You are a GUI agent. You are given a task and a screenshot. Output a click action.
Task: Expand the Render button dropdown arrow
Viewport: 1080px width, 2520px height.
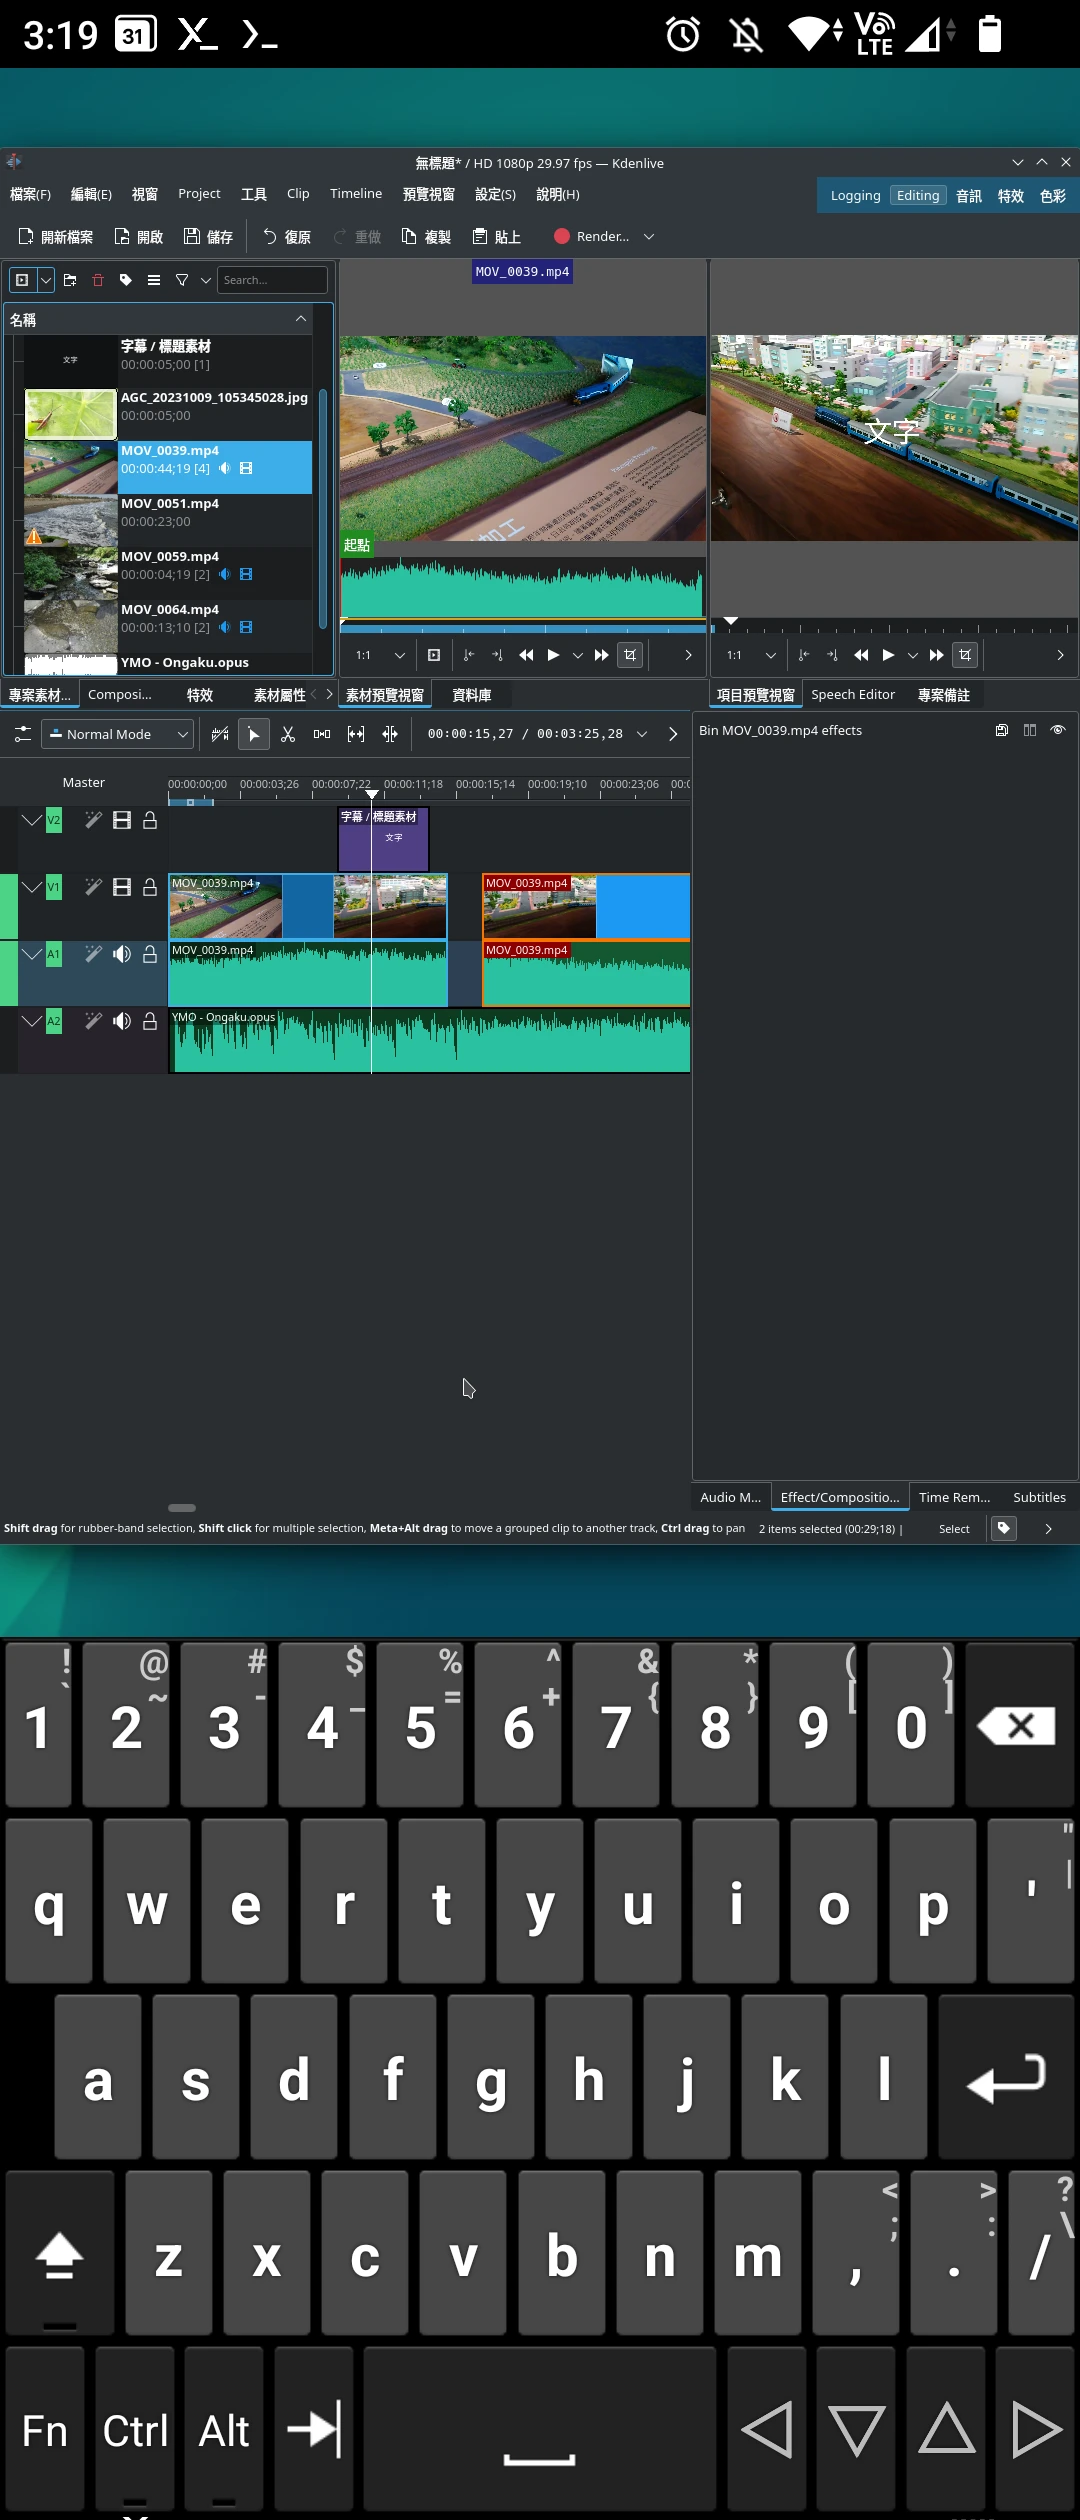649,237
